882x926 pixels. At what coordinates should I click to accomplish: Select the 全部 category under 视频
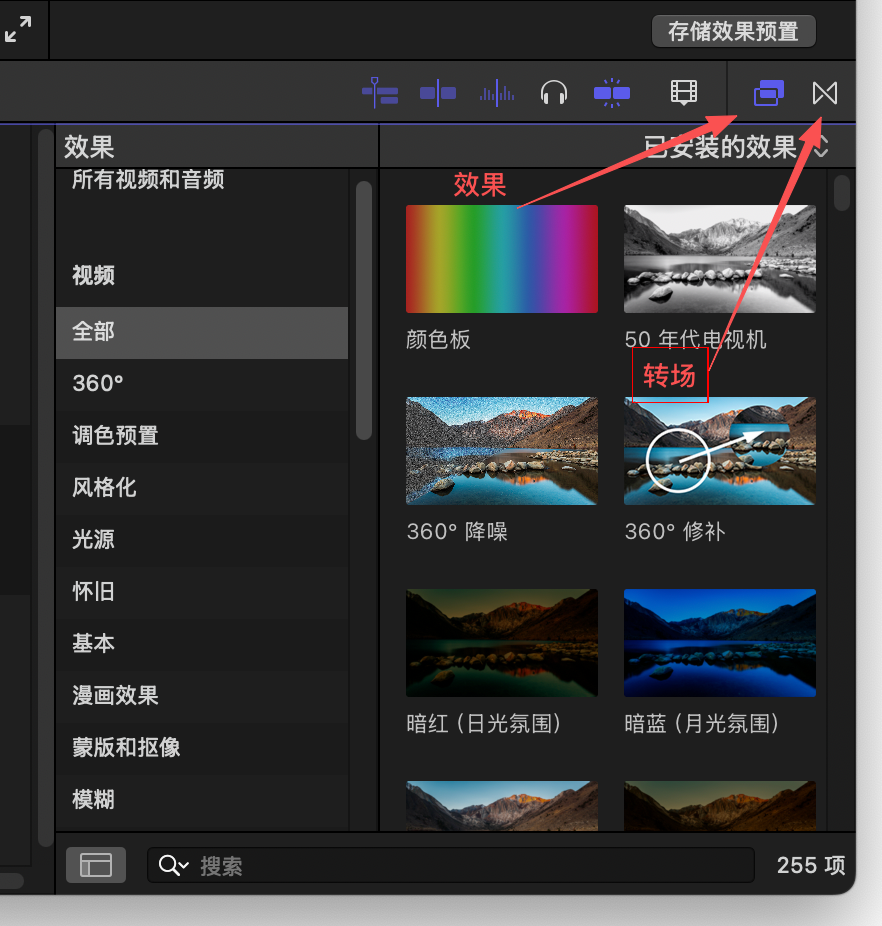tap(202, 332)
